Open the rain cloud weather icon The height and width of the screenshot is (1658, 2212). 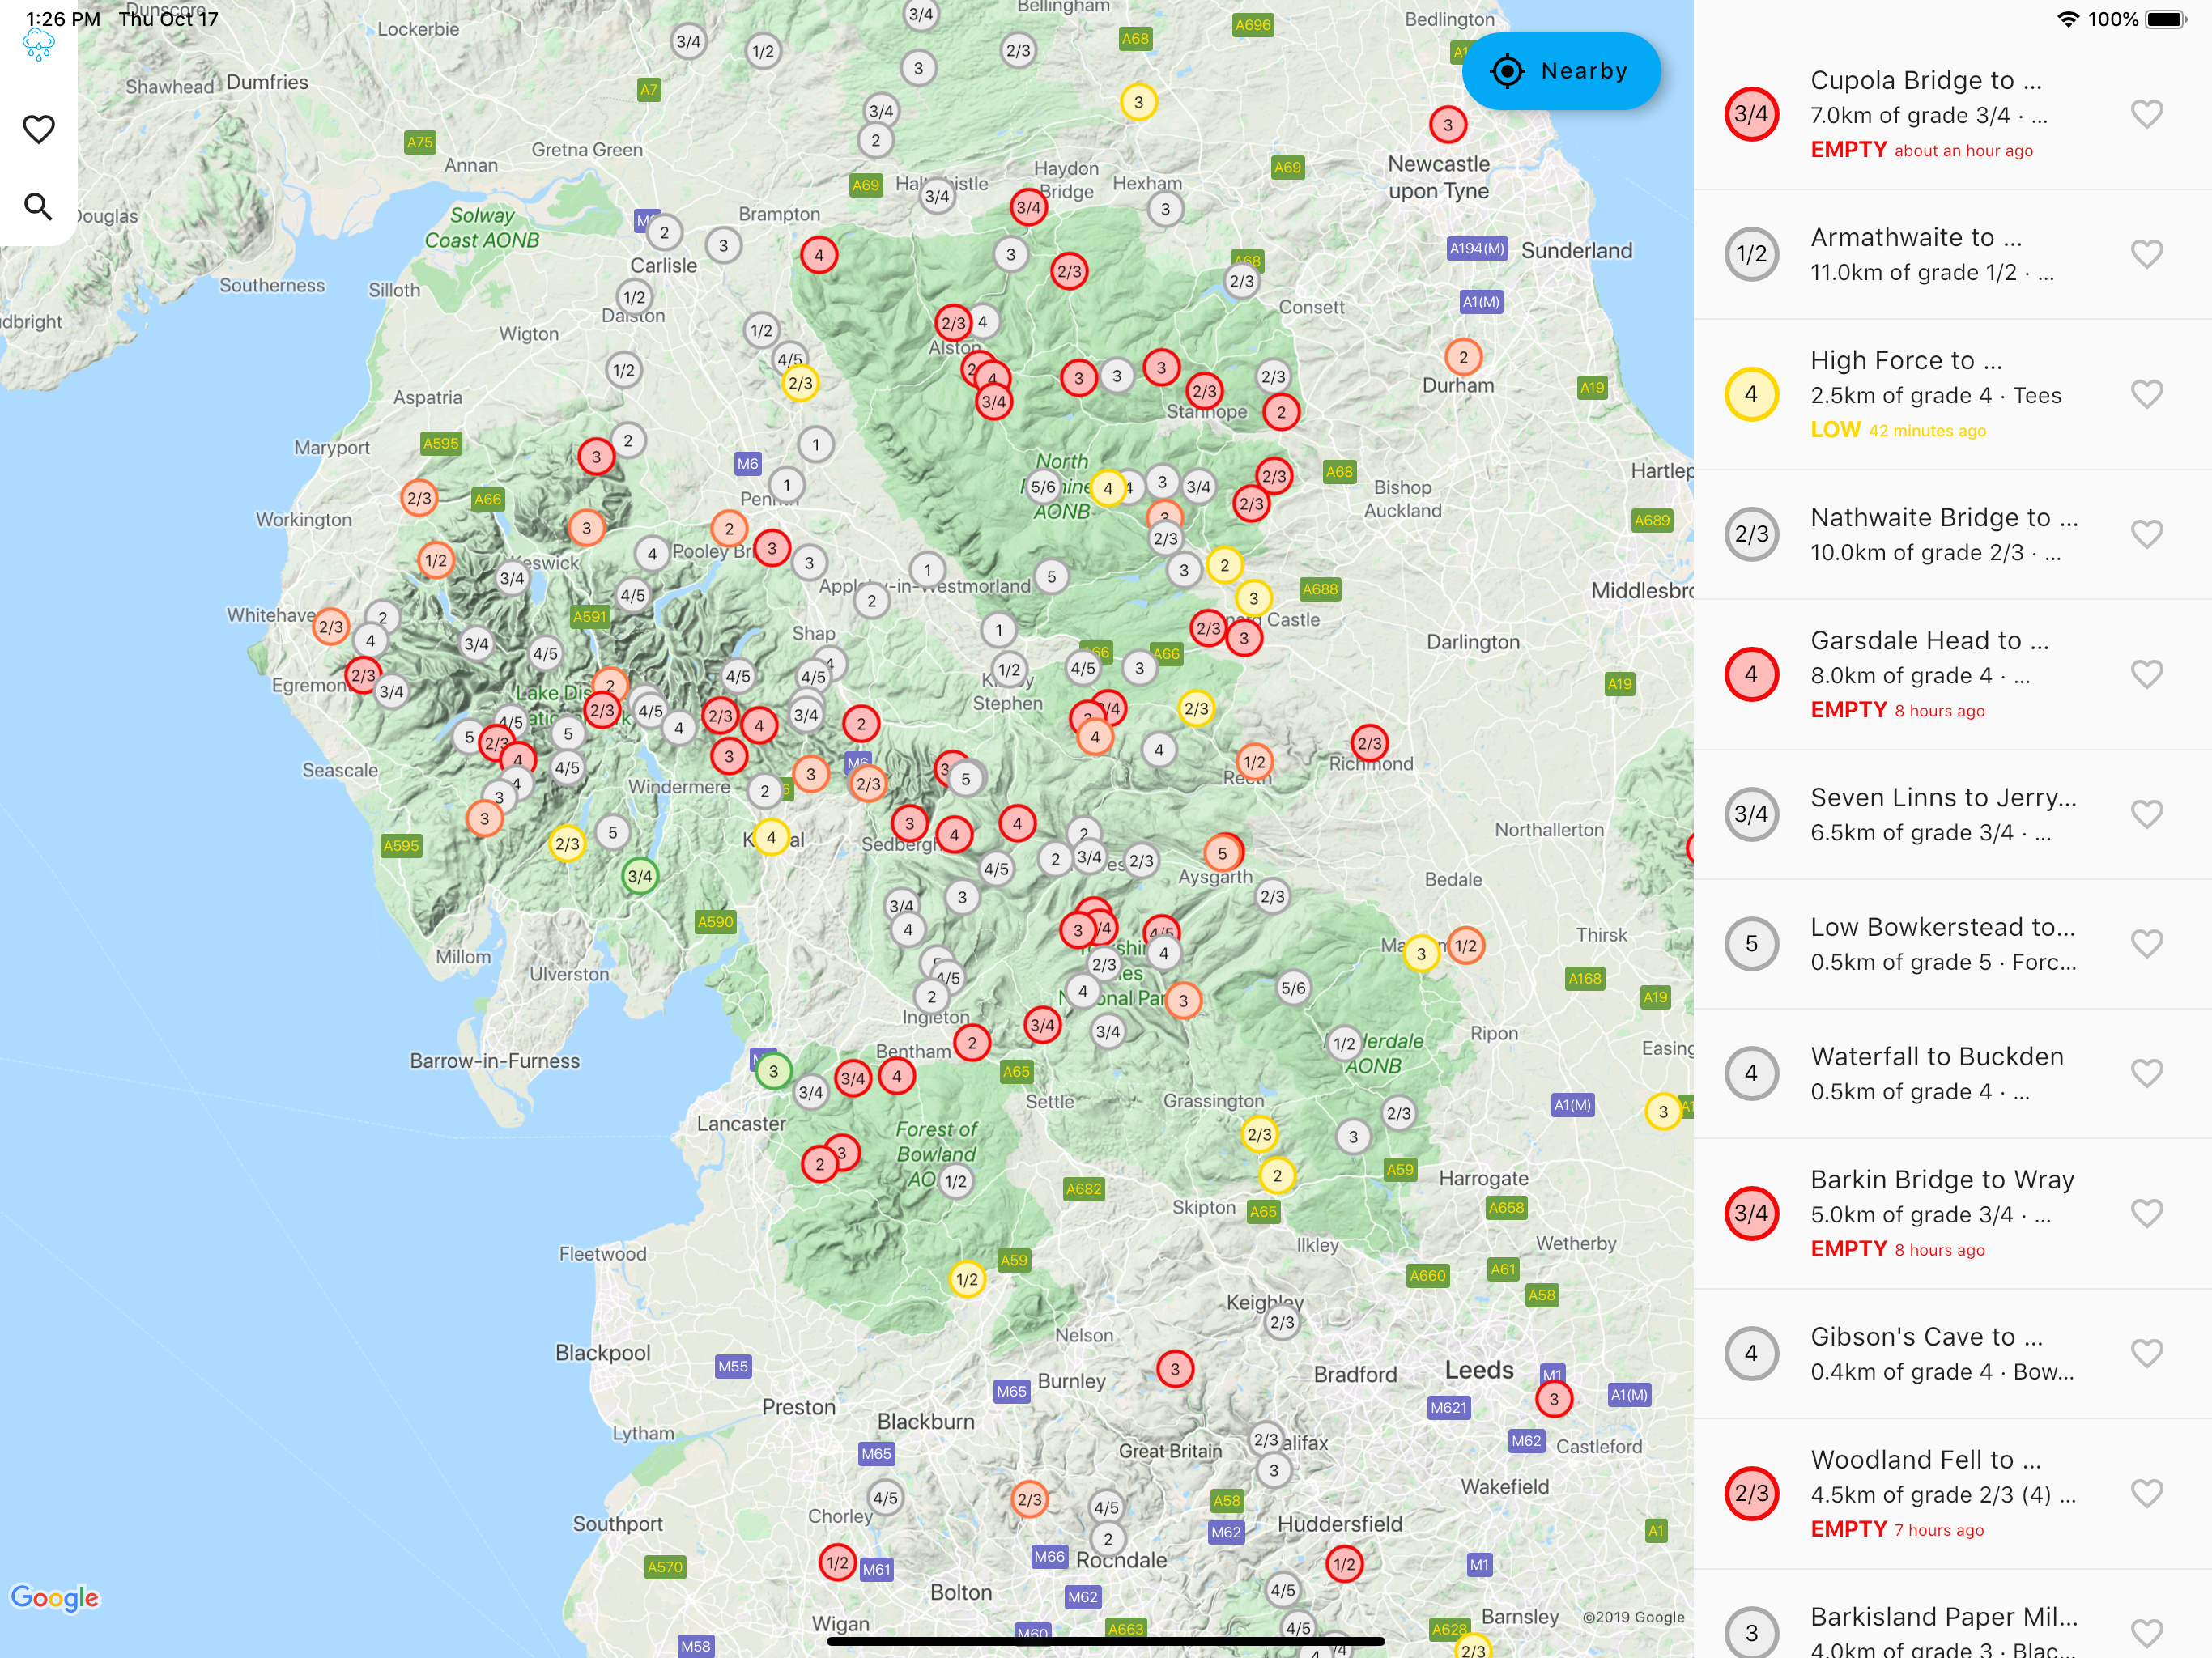pos(38,45)
